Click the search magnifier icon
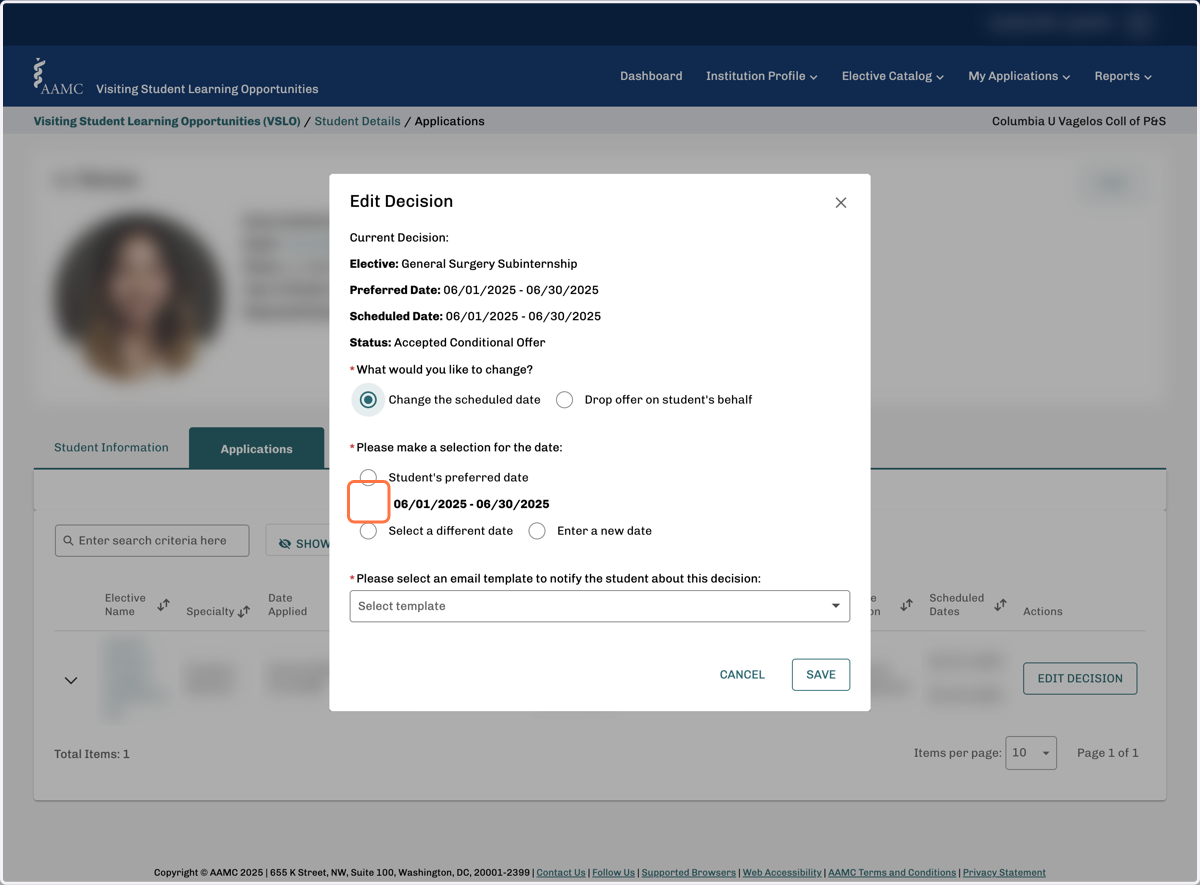The width and height of the screenshot is (1200, 885). point(68,541)
